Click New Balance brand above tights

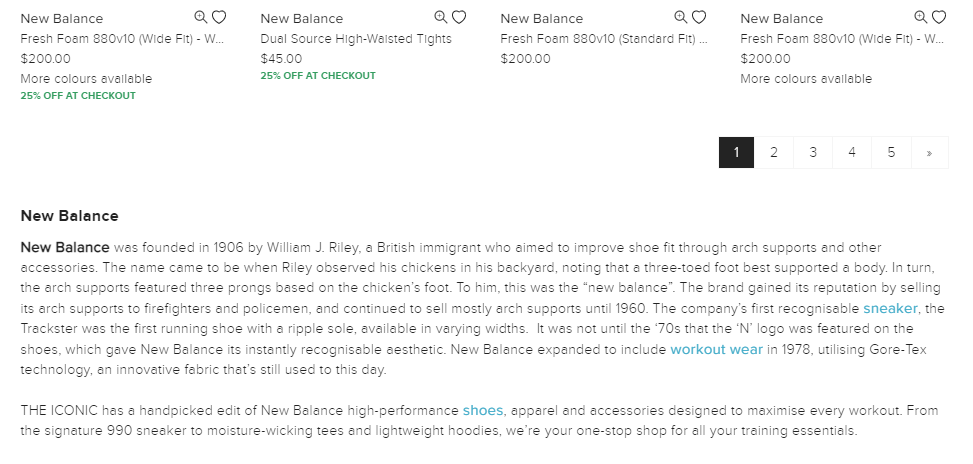click(x=302, y=19)
